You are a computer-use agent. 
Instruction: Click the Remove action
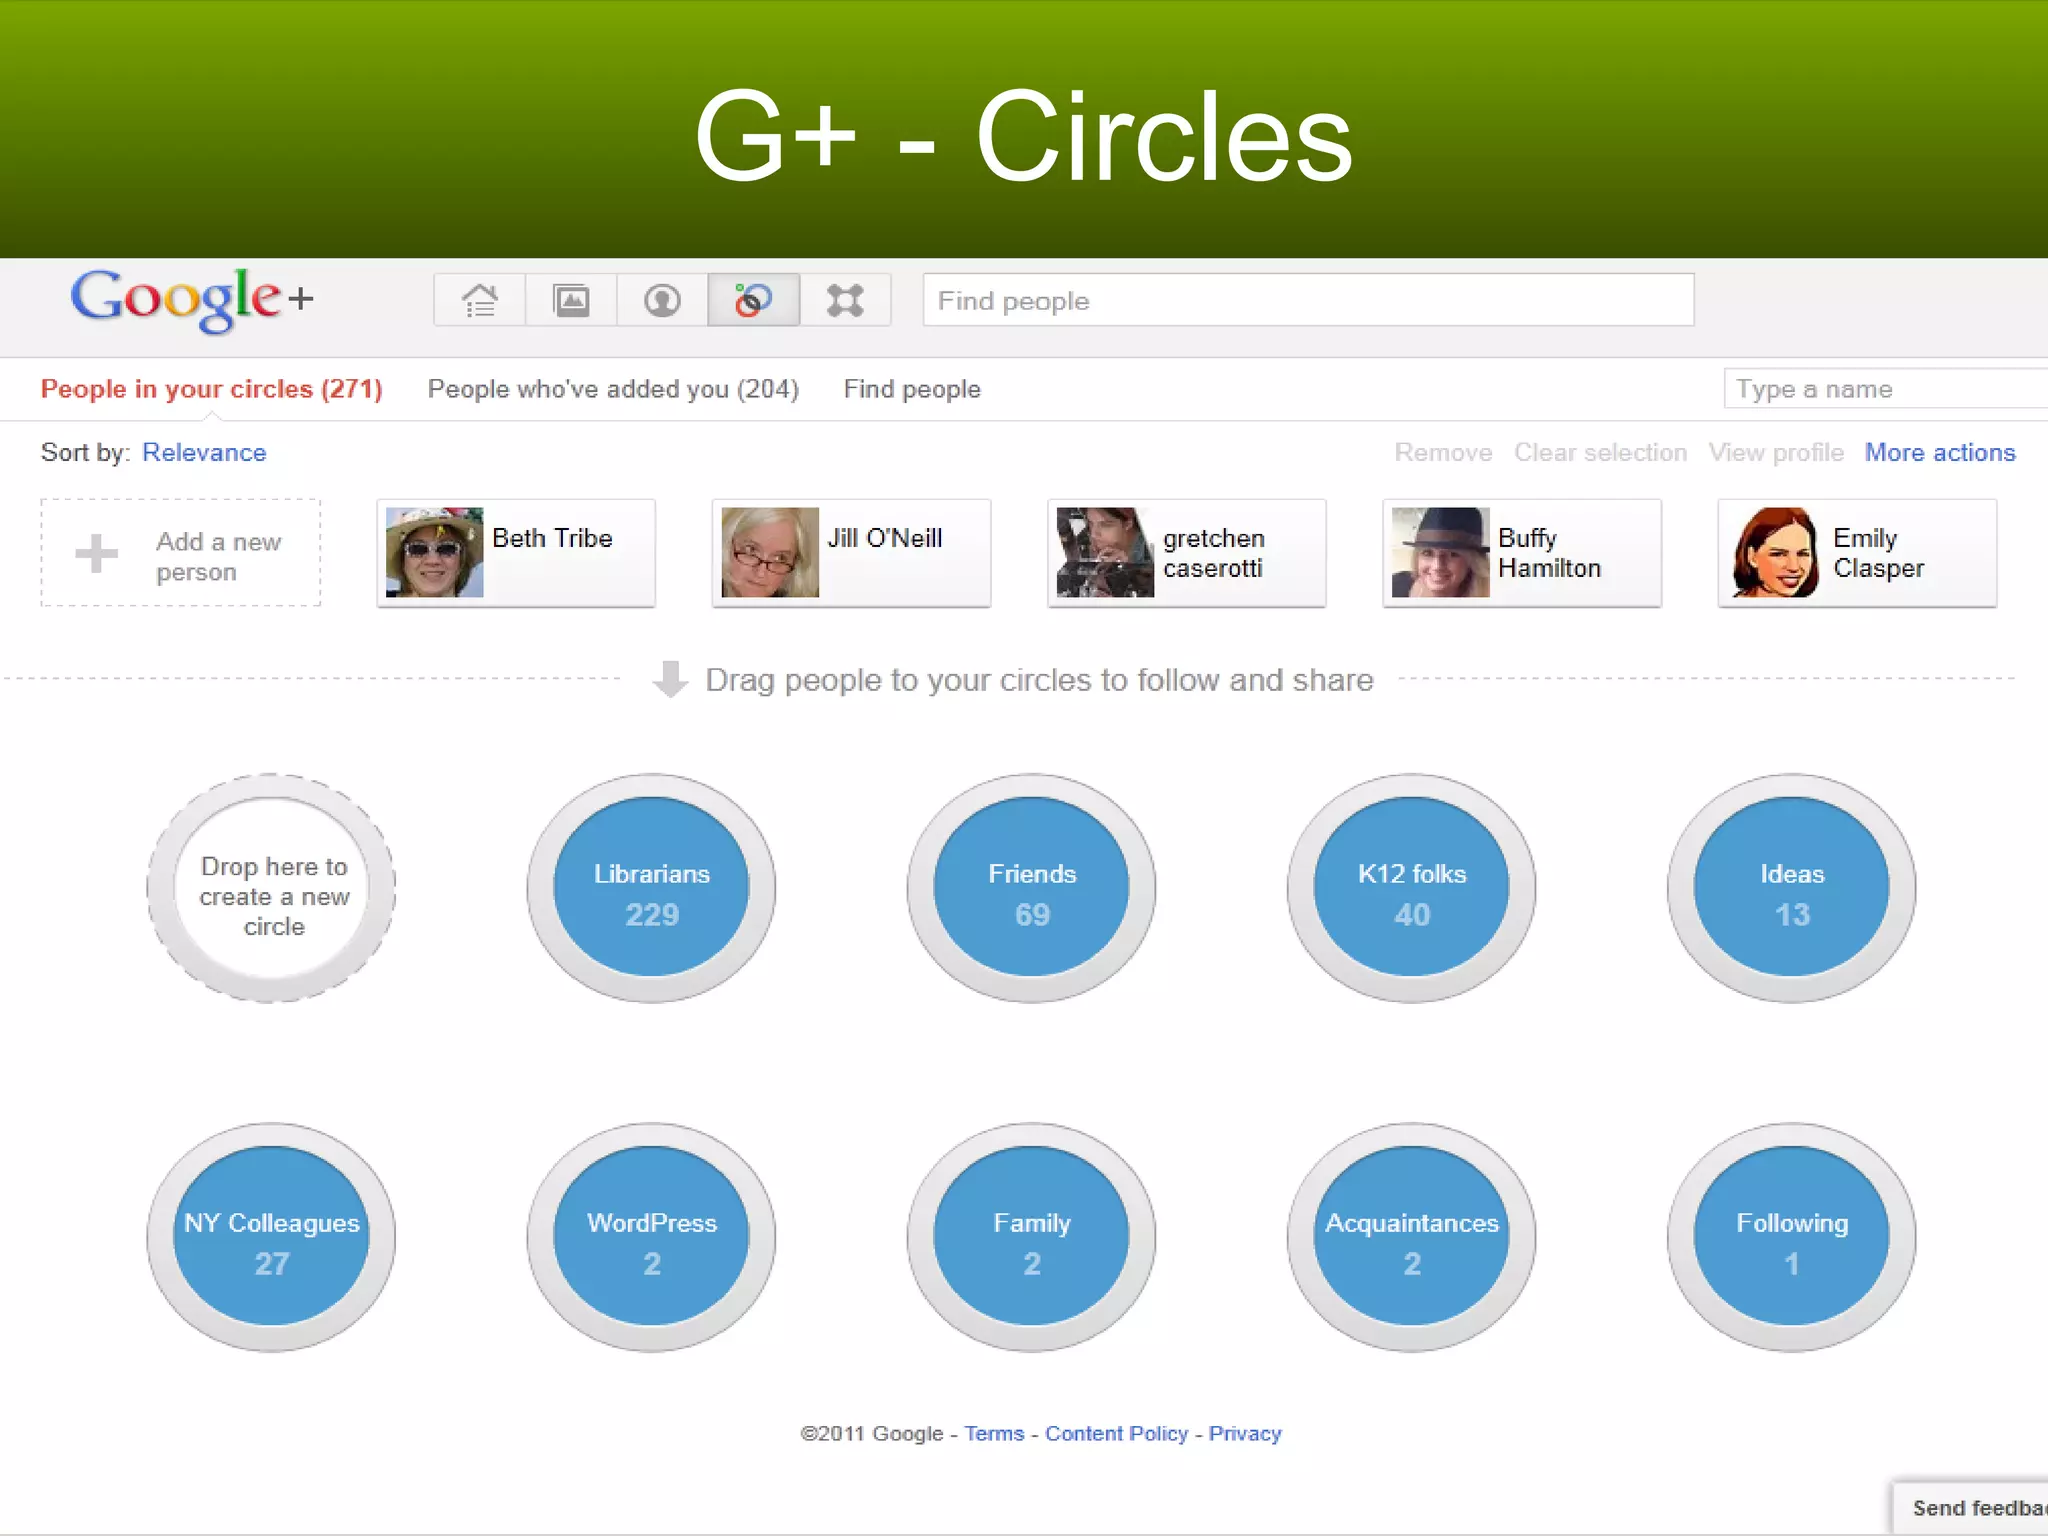pyautogui.click(x=1443, y=452)
